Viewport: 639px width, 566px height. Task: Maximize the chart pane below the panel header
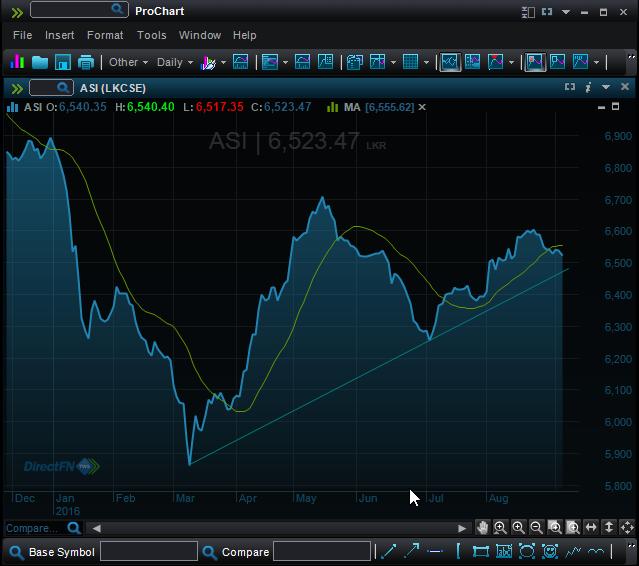tap(615, 107)
